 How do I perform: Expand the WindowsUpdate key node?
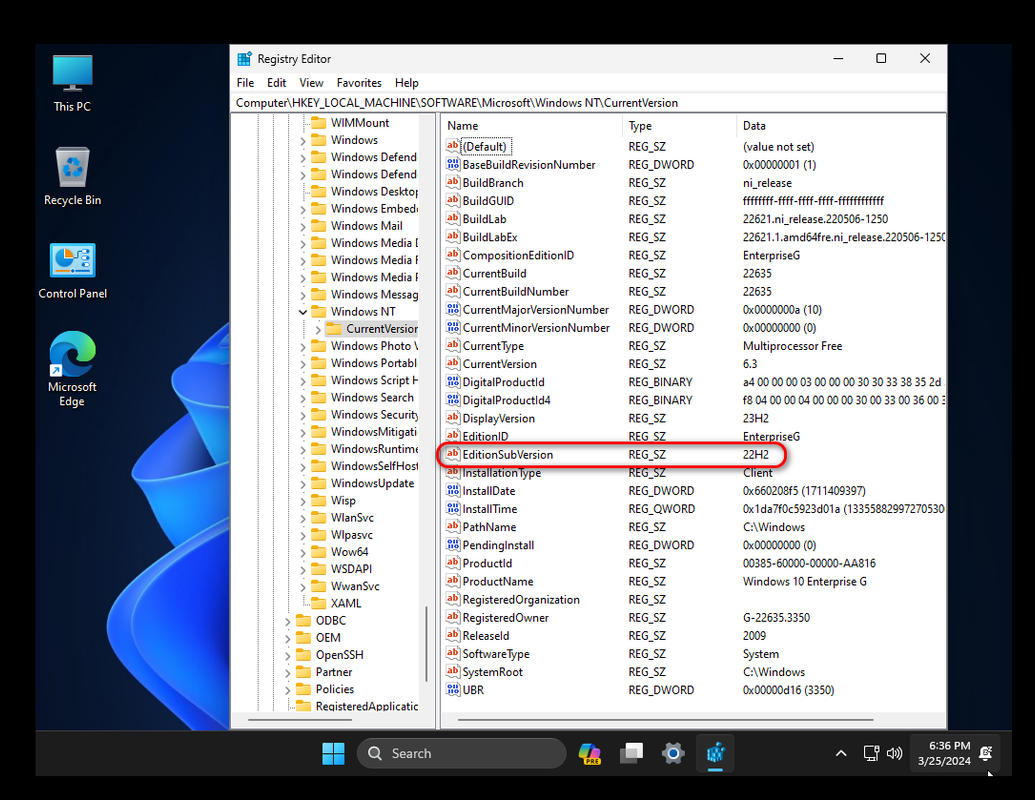click(303, 484)
